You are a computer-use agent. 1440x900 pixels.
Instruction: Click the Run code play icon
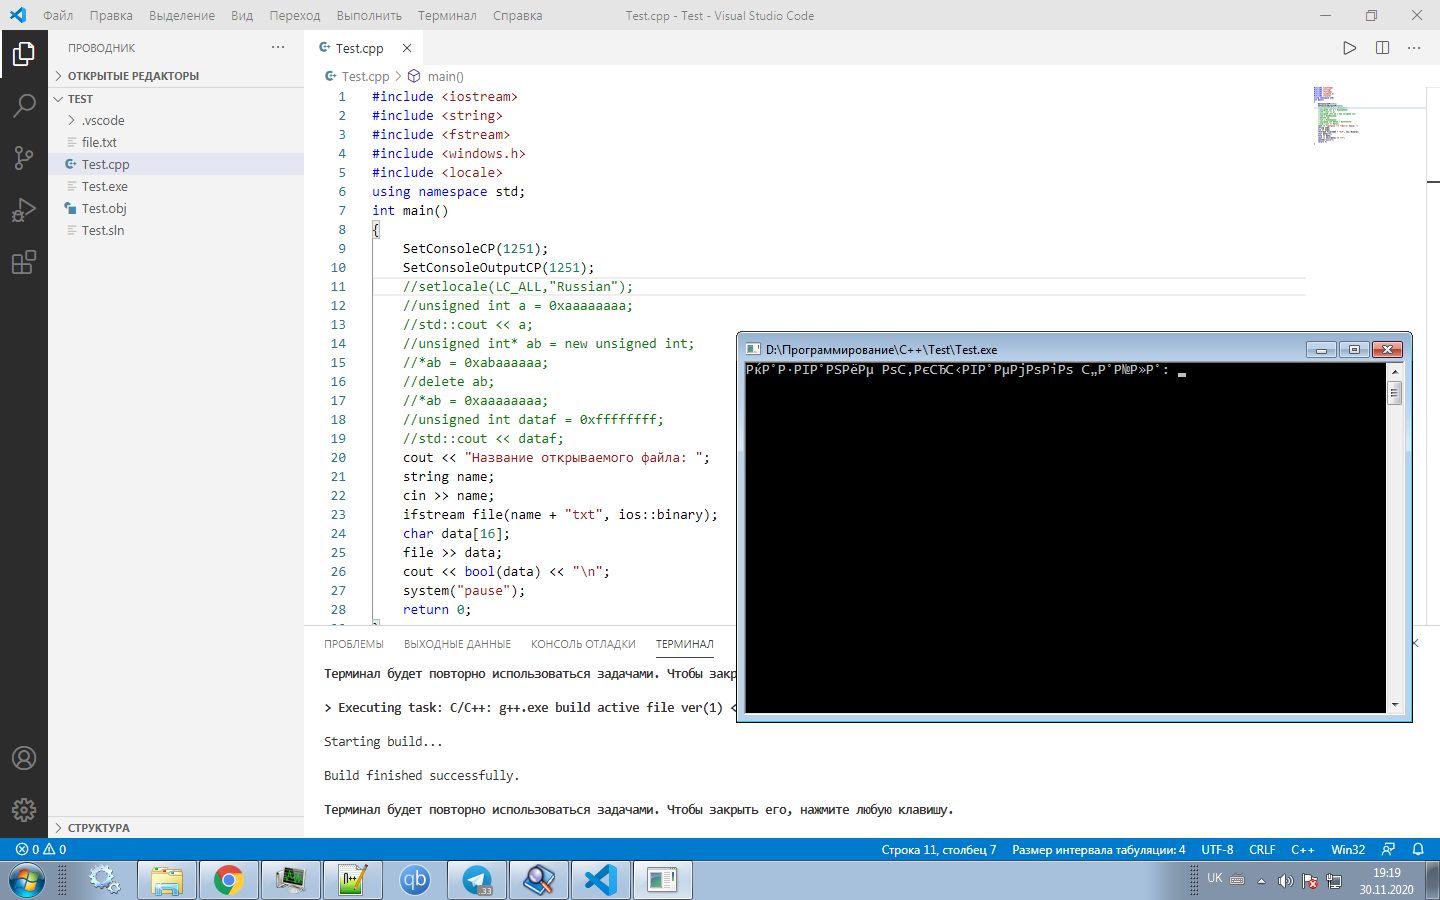(x=1349, y=48)
